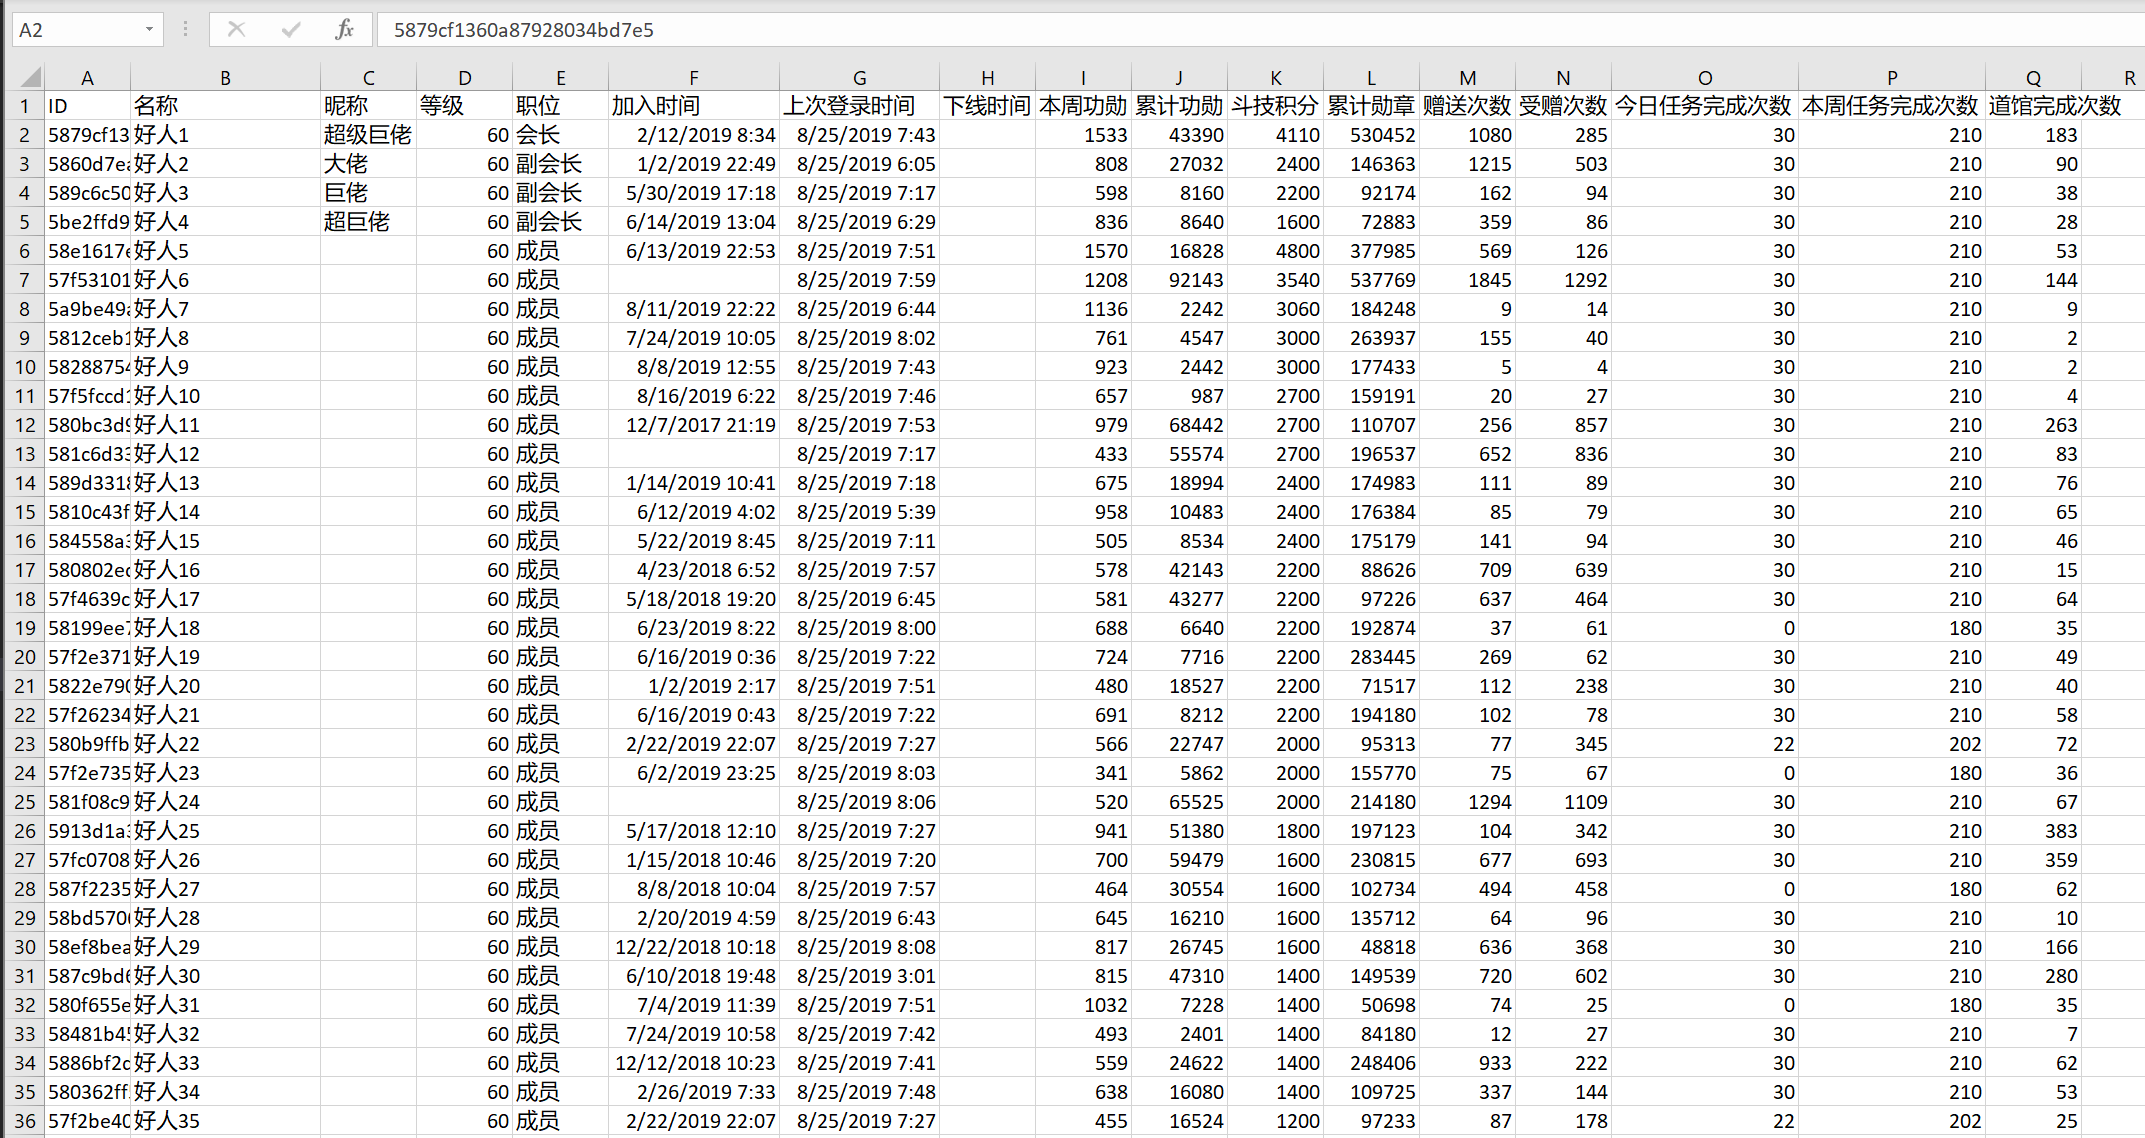Image resolution: width=2145 pixels, height=1138 pixels.
Task: Select the 会长 cell in column E
Action: pyautogui.click(x=538, y=135)
